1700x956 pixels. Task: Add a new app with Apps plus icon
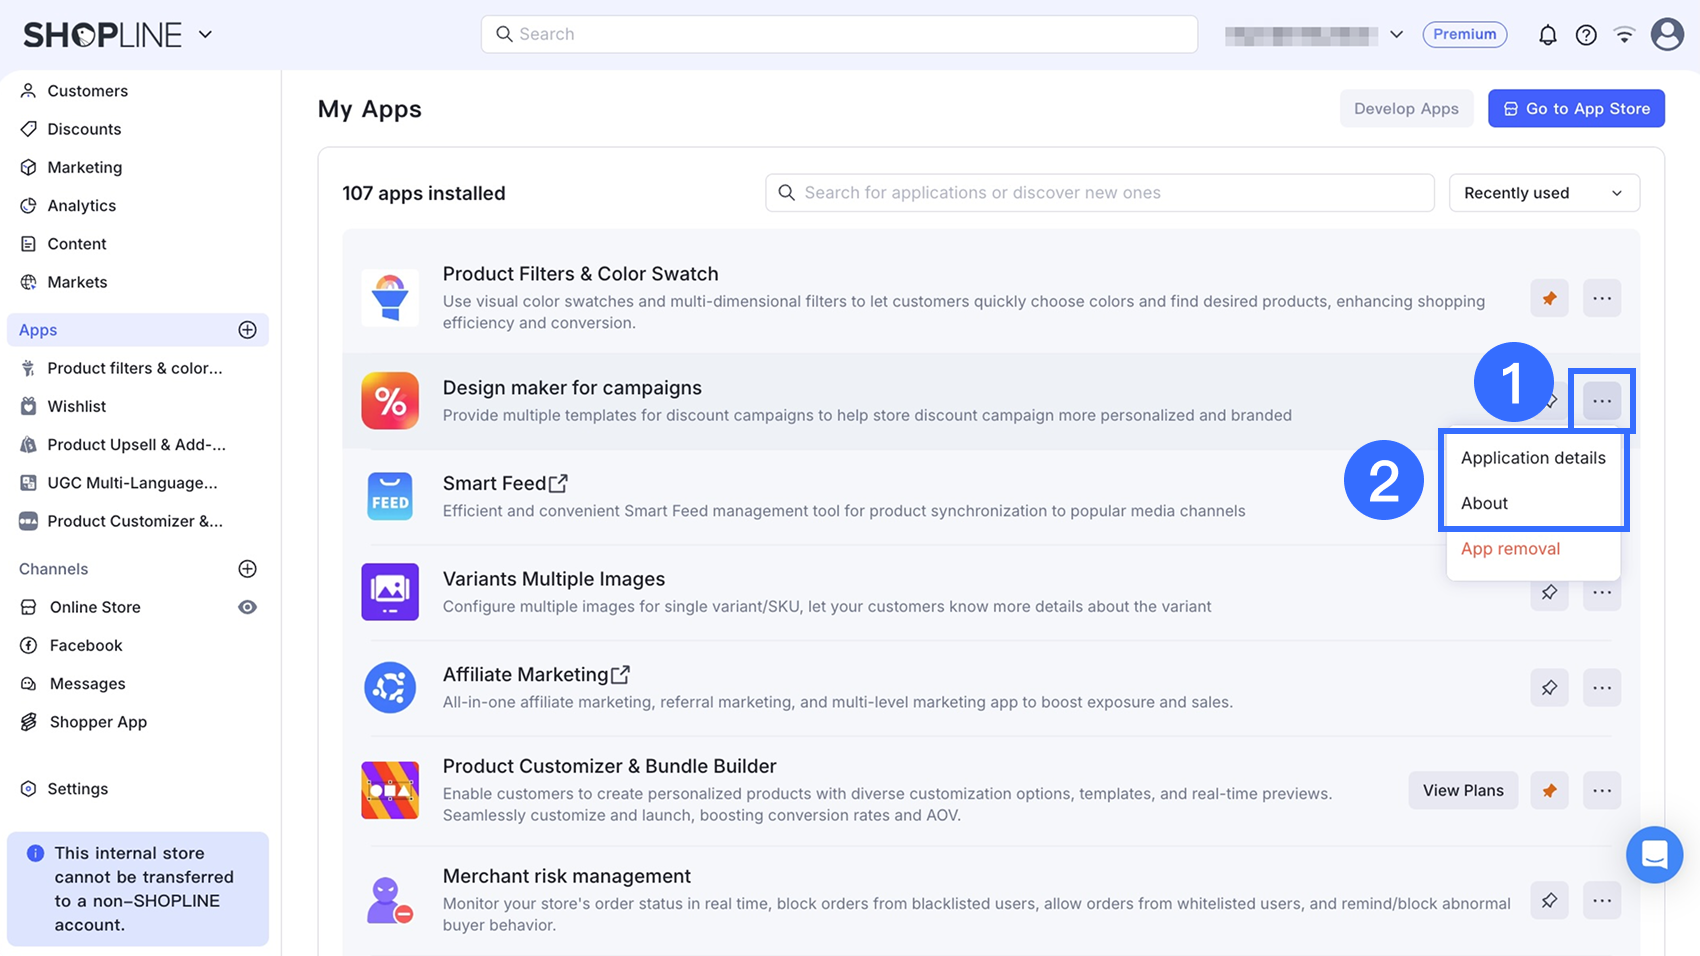(248, 330)
